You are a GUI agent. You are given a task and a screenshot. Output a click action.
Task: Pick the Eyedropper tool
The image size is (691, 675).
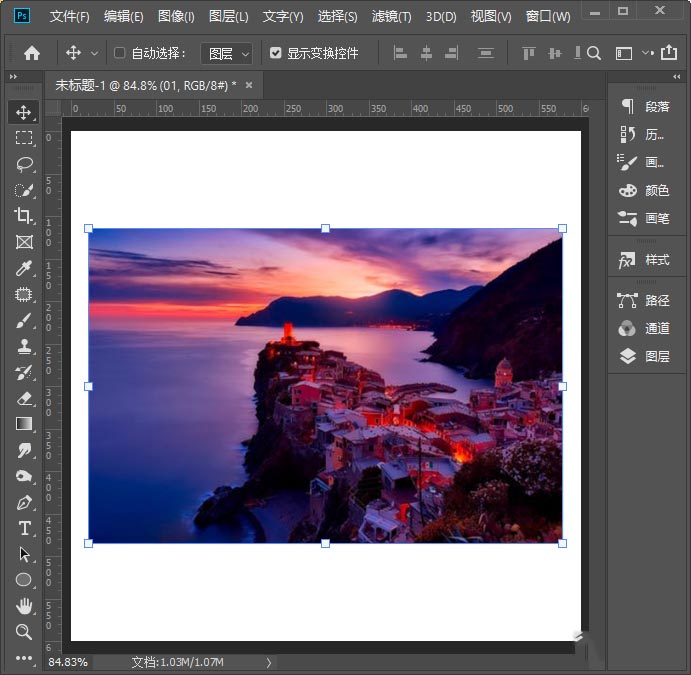pos(24,268)
